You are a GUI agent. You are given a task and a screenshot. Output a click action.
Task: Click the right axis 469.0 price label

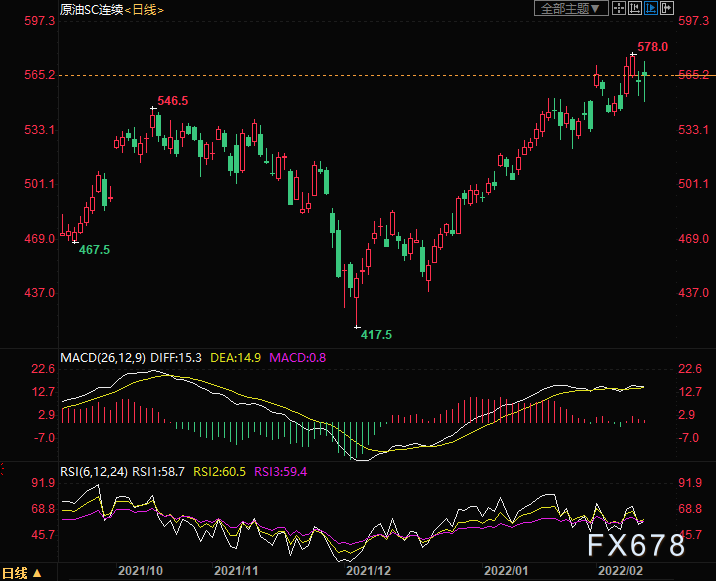(694, 238)
